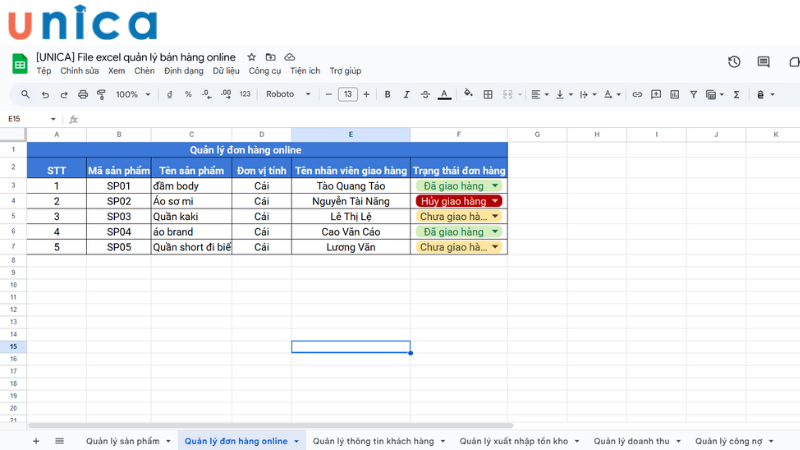
Task: Open the Dữ liệu menu
Action: pos(226,71)
